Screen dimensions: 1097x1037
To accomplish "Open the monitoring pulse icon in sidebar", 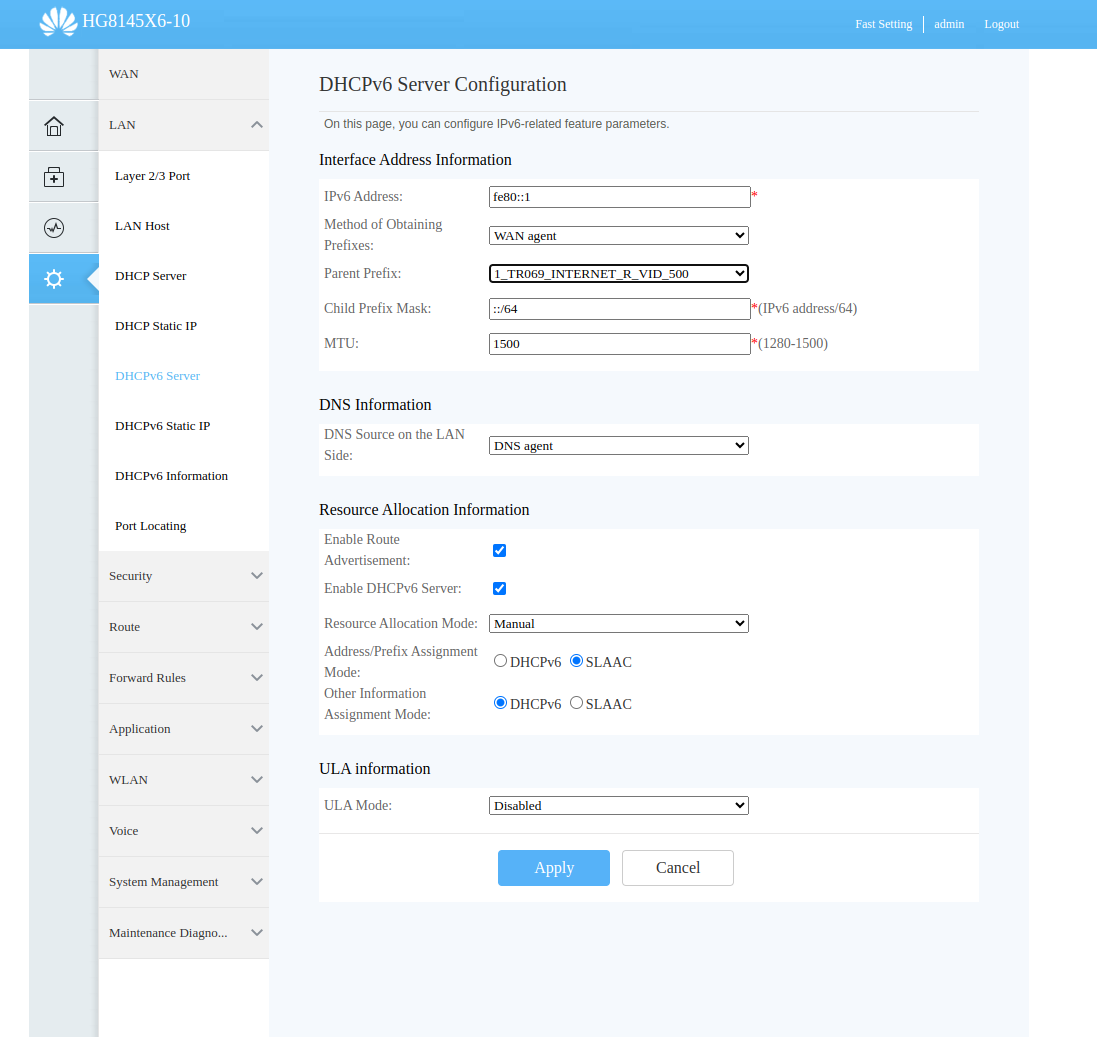I will [54, 228].
